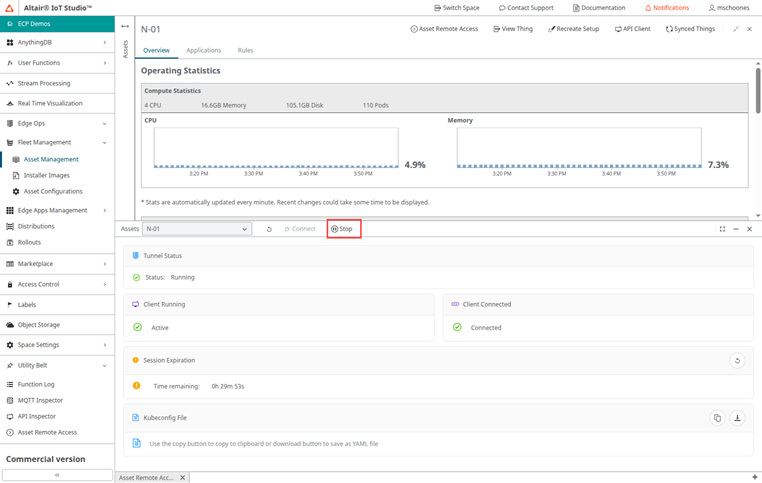
Task: Launch the API Client from the toolbar
Action: coord(632,29)
